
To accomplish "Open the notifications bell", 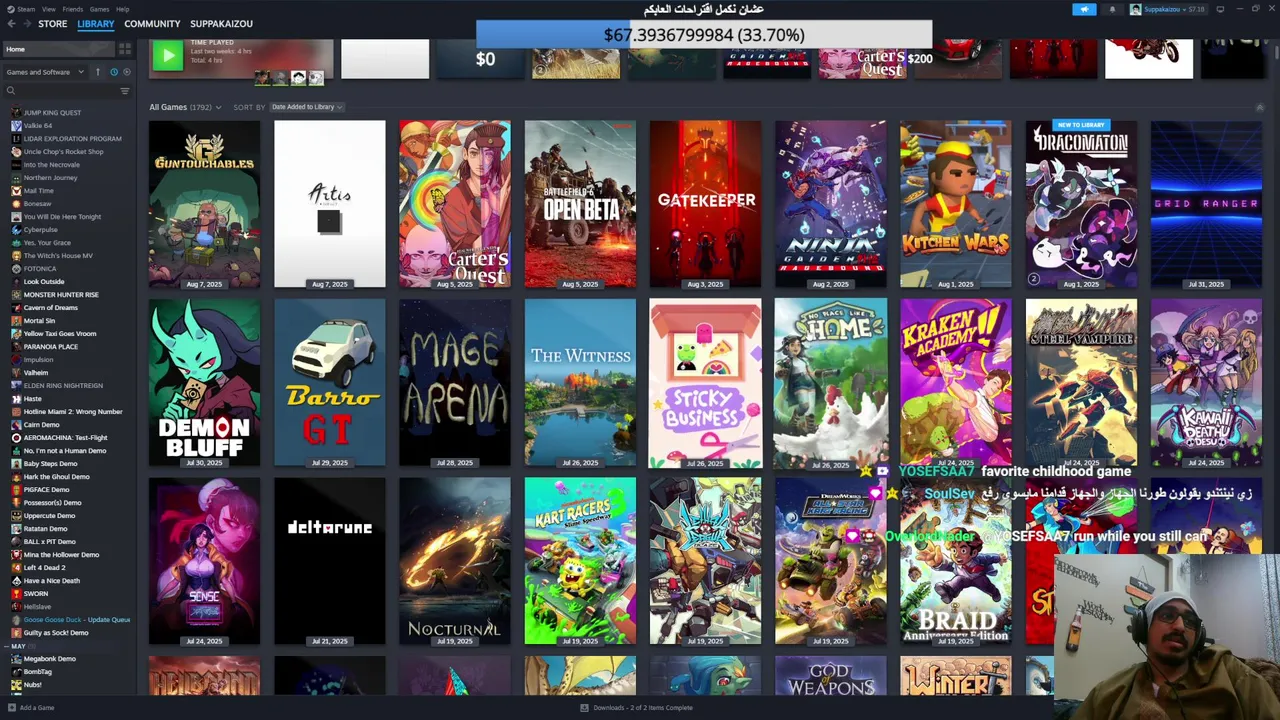I will (x=1112, y=9).
